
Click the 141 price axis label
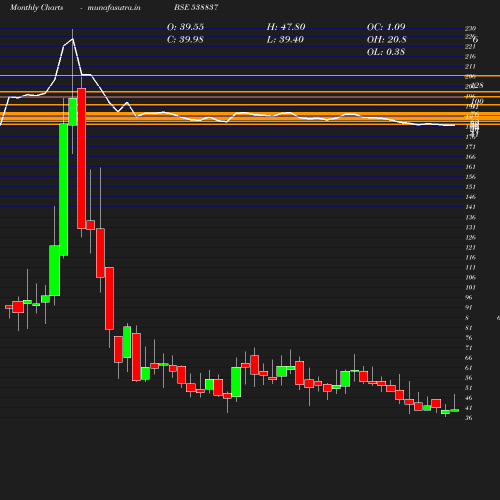470,207
